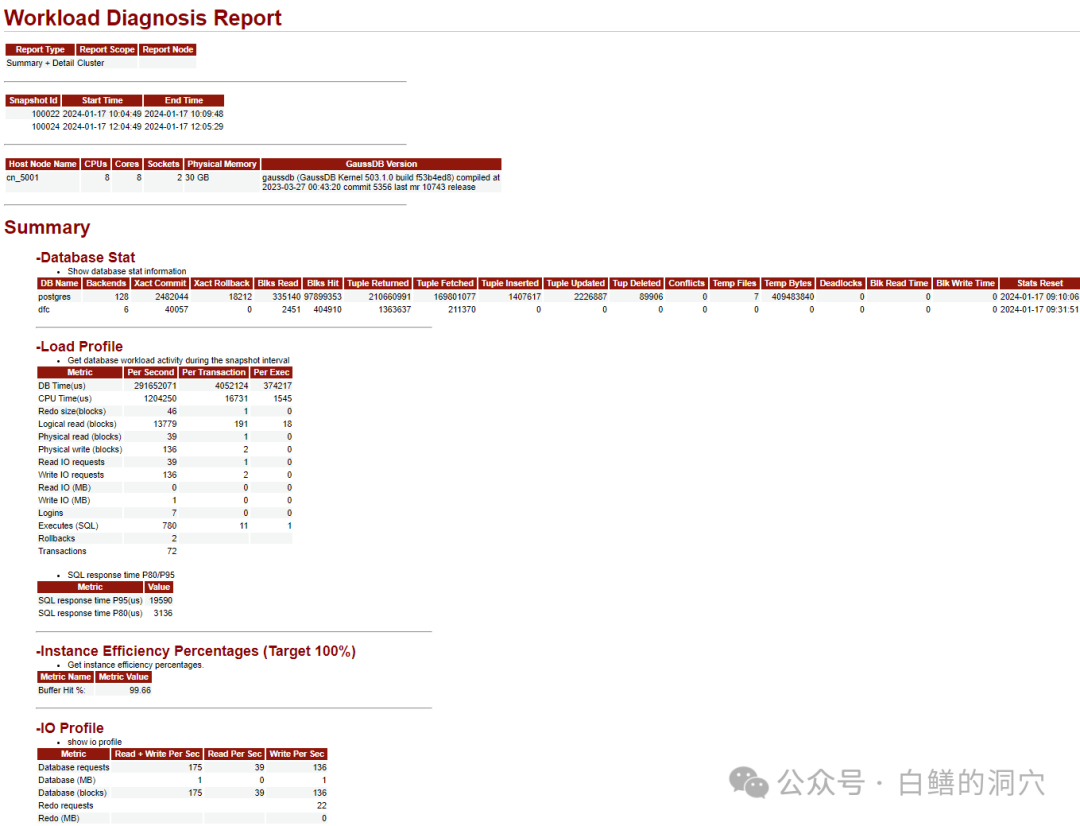
Task: Click the Blk Write Time column header
Action: [x=966, y=283]
